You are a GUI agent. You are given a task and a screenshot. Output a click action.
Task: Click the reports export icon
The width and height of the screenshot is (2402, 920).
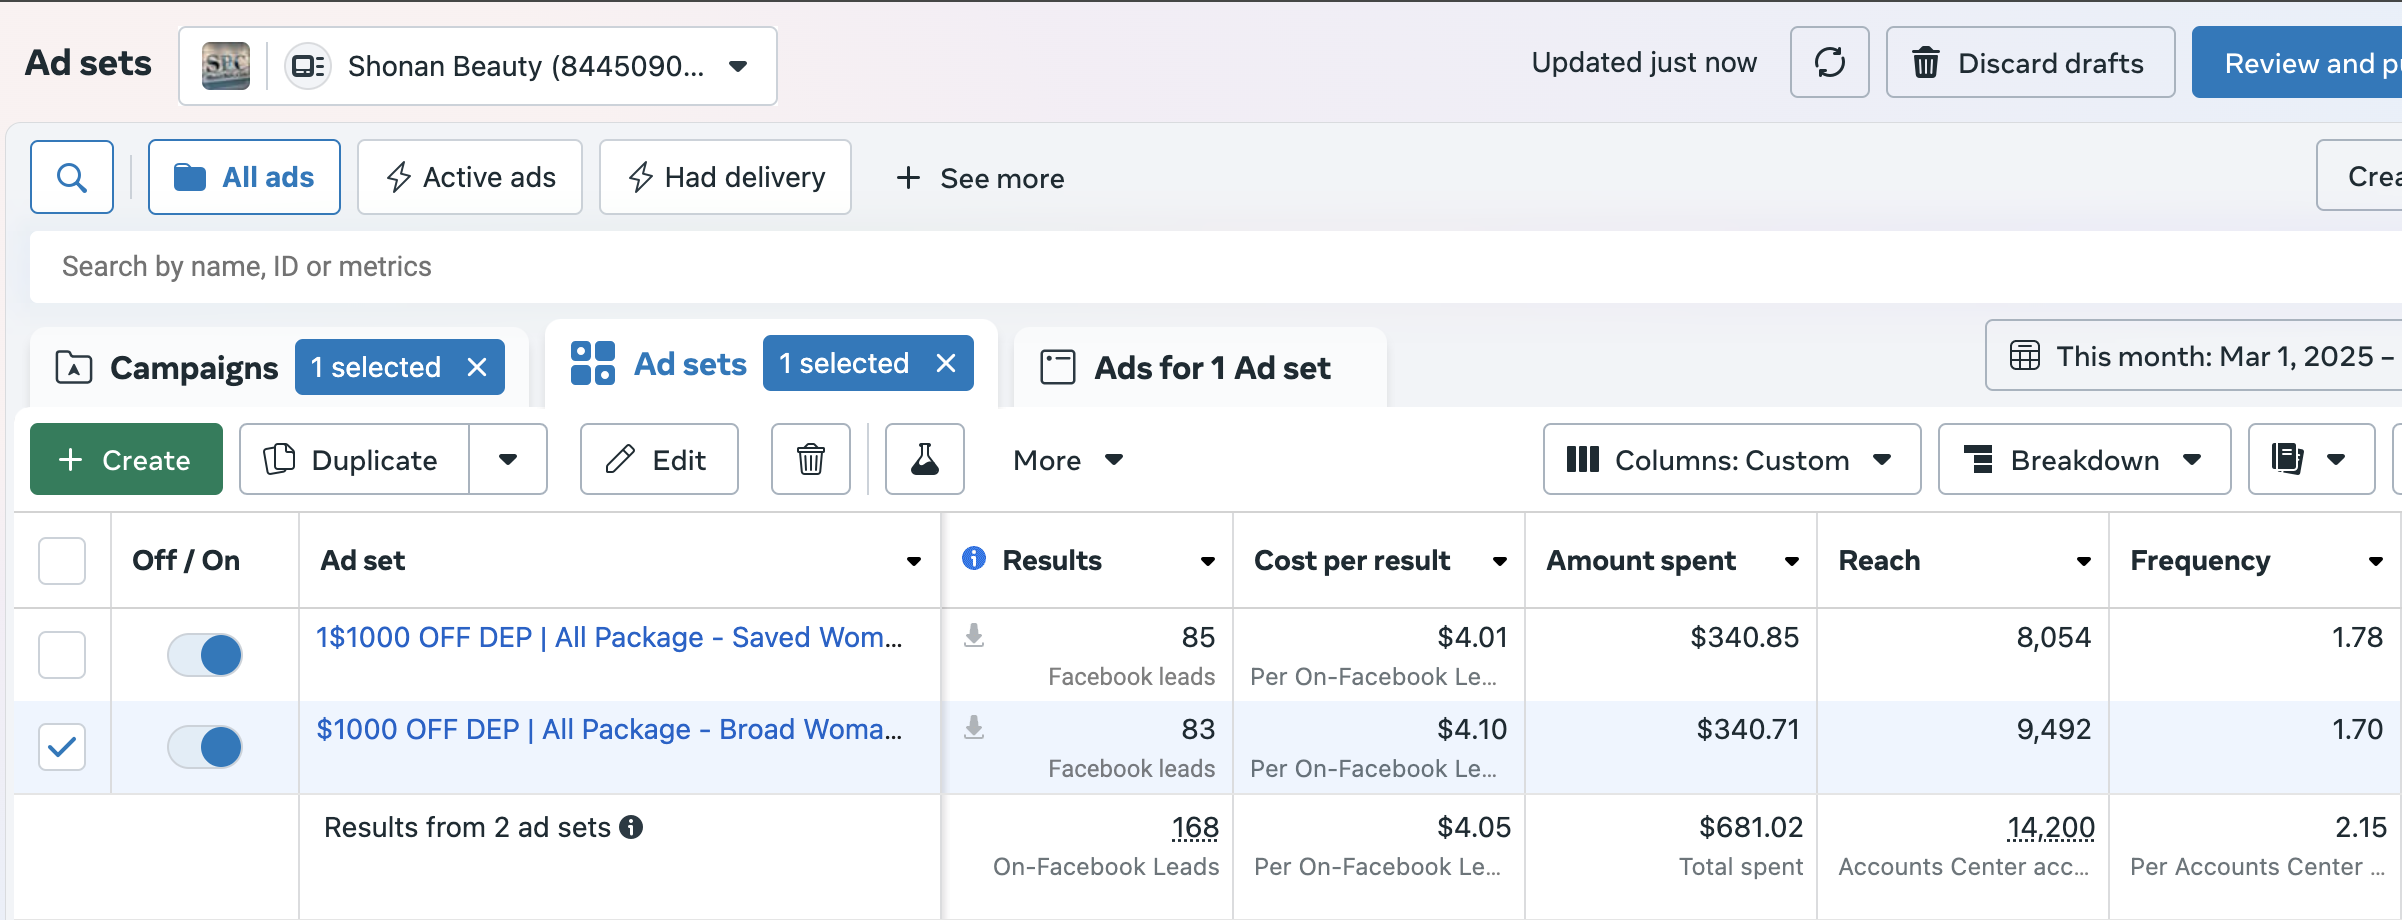pos(2288,459)
